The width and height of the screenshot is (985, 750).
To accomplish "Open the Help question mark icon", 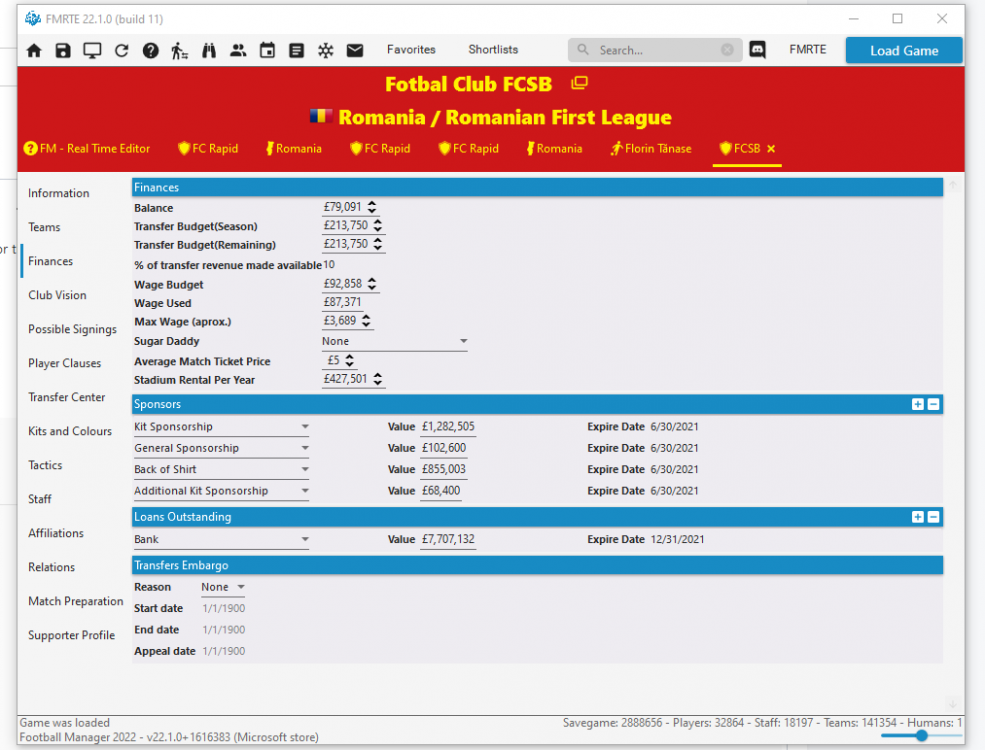I will [x=150, y=50].
